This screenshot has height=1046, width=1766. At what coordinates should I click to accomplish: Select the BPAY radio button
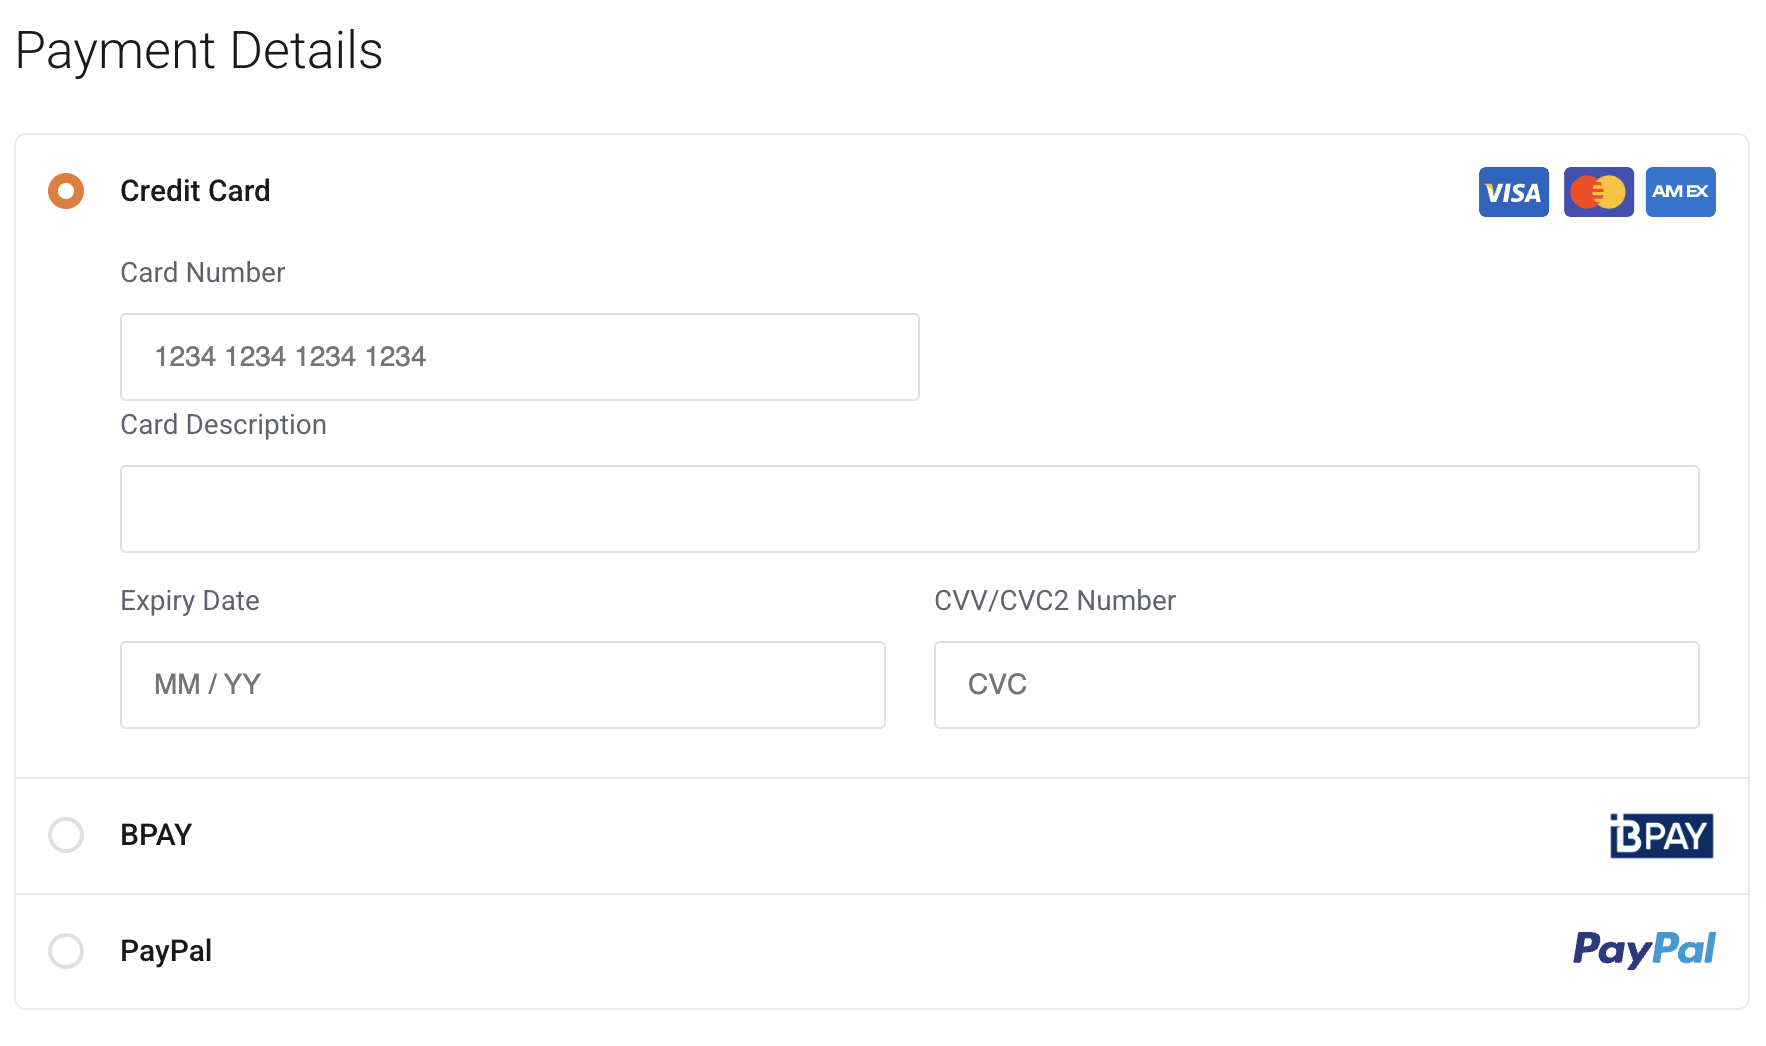point(66,835)
